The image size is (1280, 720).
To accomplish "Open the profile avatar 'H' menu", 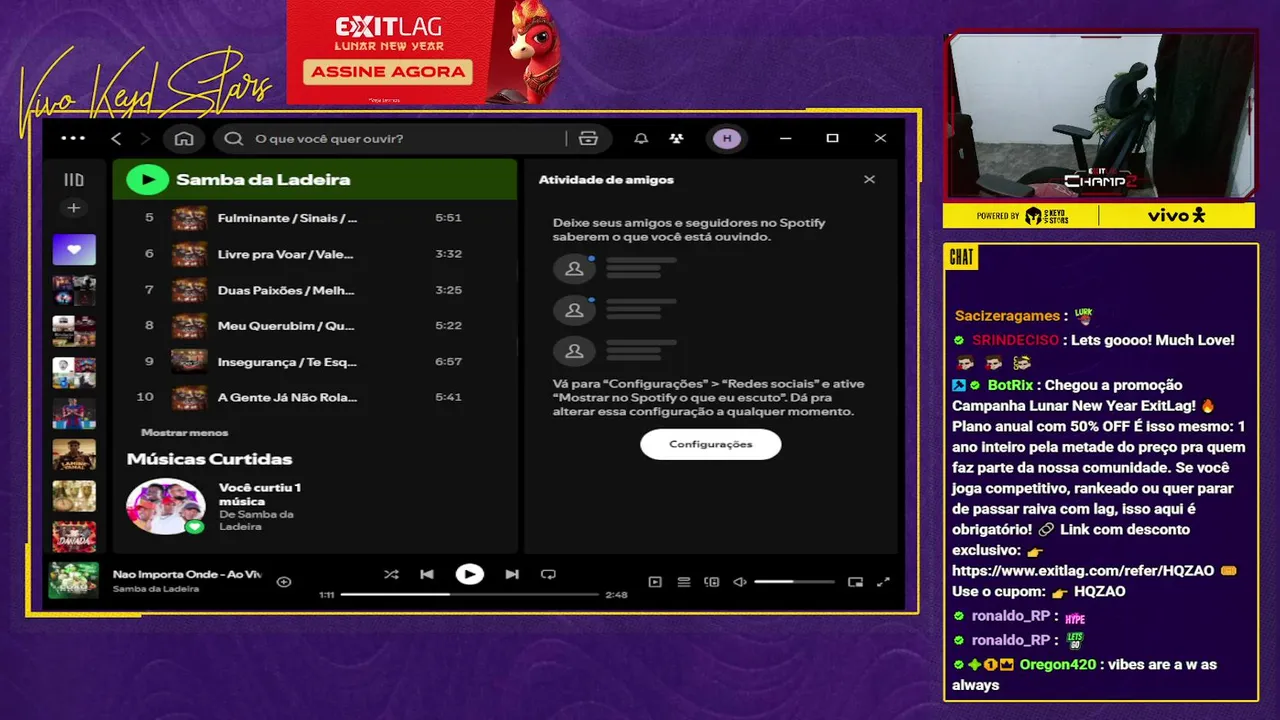I will [x=727, y=138].
